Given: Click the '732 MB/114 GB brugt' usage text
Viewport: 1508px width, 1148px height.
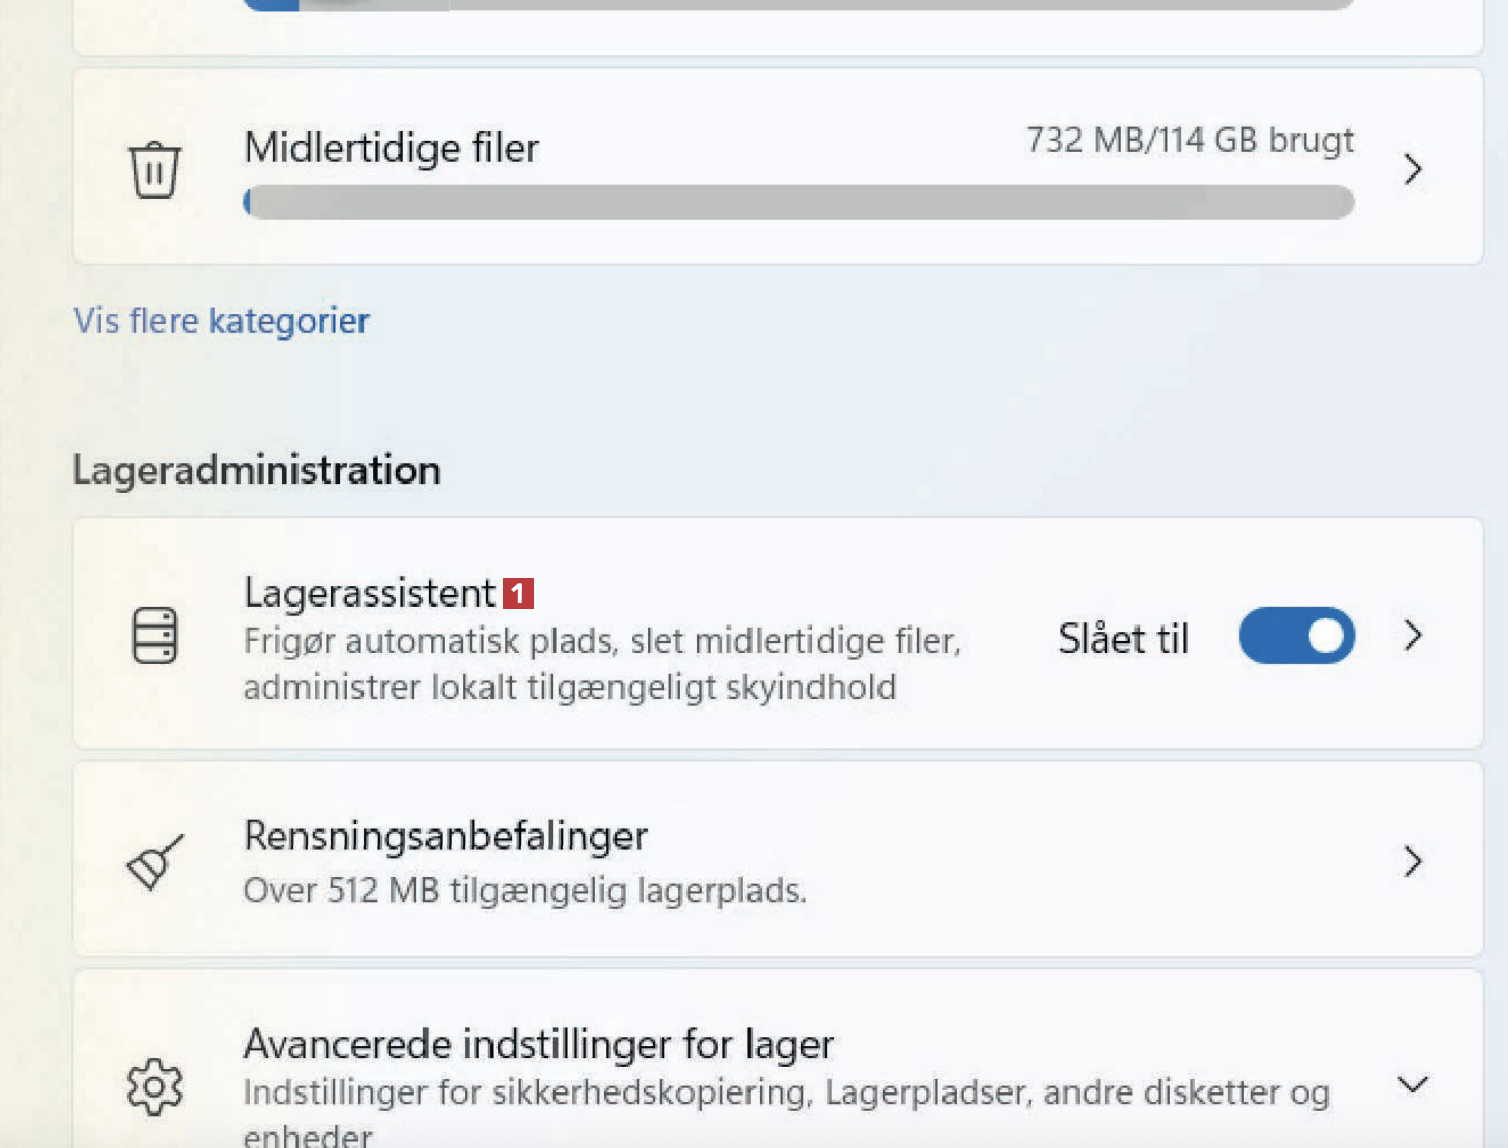Looking at the screenshot, I should click(x=1190, y=140).
